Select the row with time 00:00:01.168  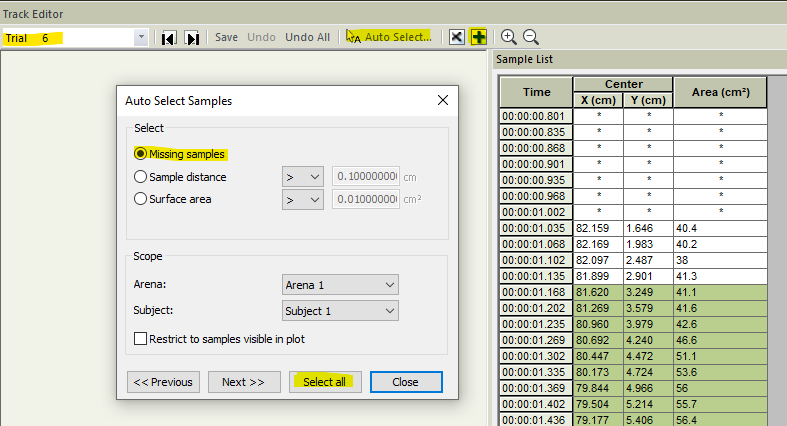pyautogui.click(x=633, y=292)
